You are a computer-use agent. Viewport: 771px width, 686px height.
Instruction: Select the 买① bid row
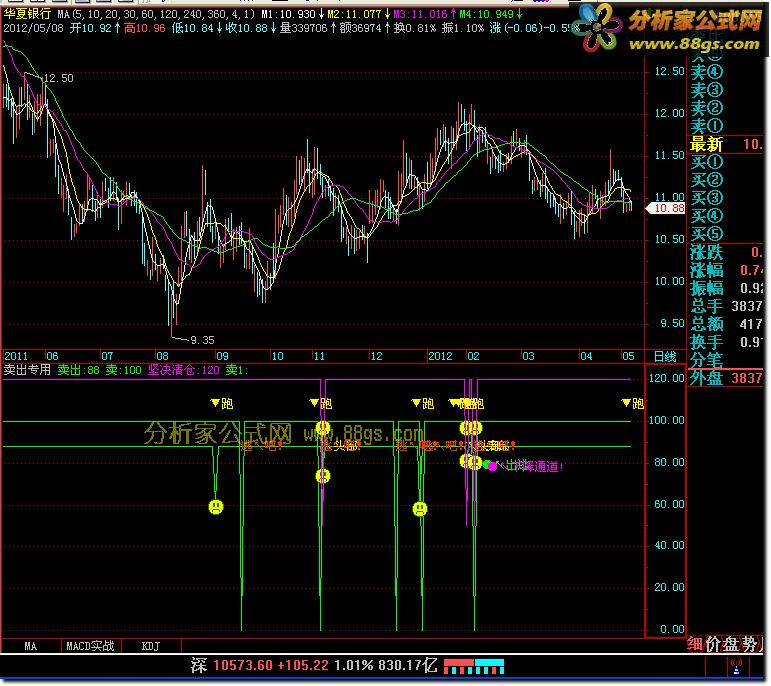pos(727,162)
